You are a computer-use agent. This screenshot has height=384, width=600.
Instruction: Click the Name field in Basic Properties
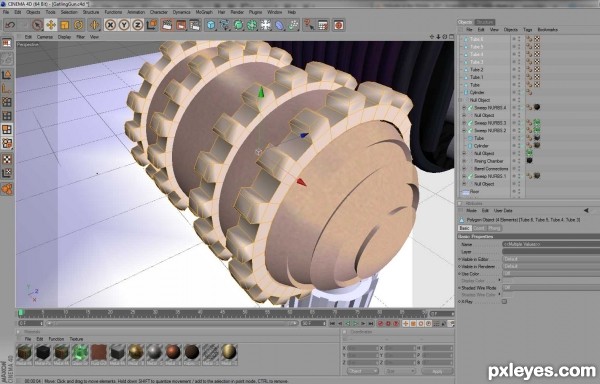pos(551,244)
